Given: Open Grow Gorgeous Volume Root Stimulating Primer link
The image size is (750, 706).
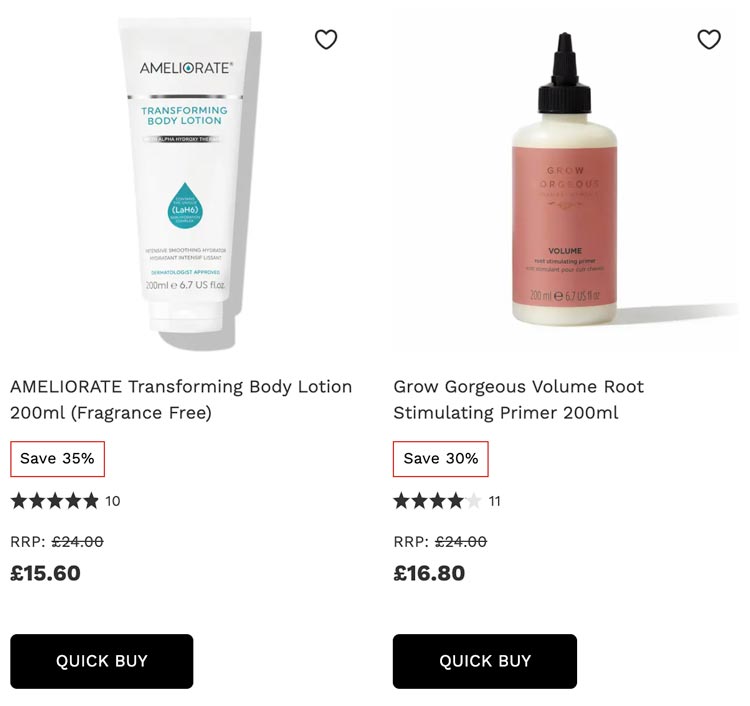Looking at the screenshot, I should 518,399.
